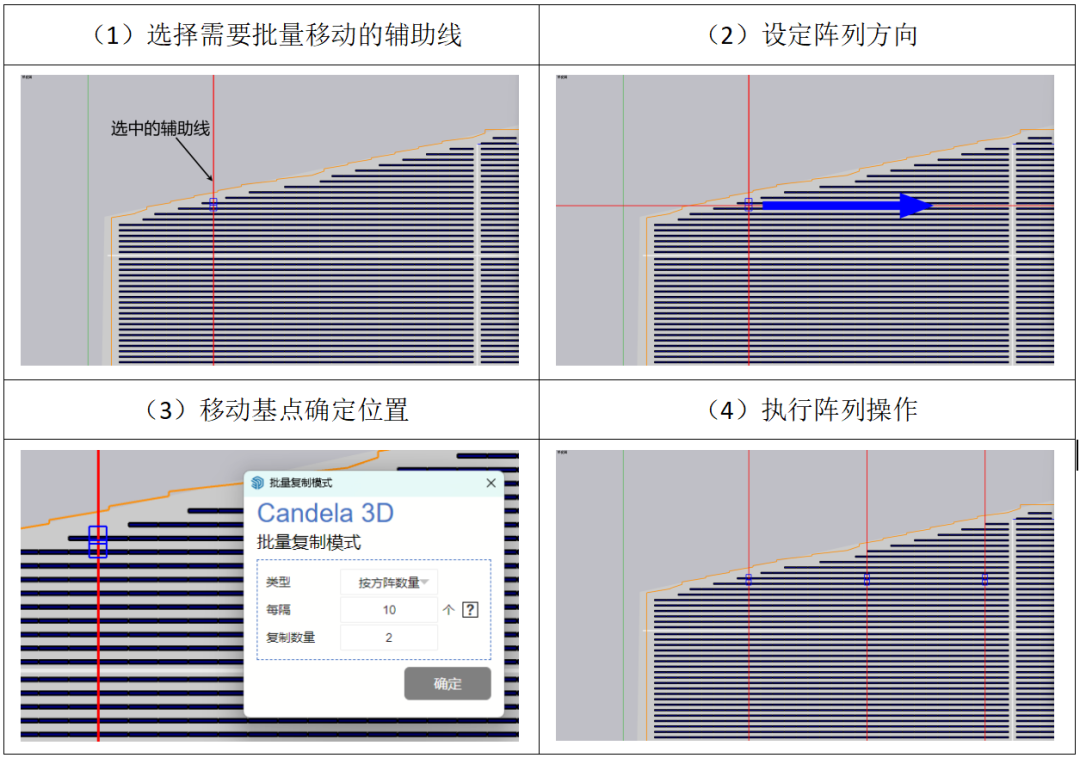Click the 个 unit text next to 每隔 field
This screenshot has height=758, width=1080.
[448, 609]
